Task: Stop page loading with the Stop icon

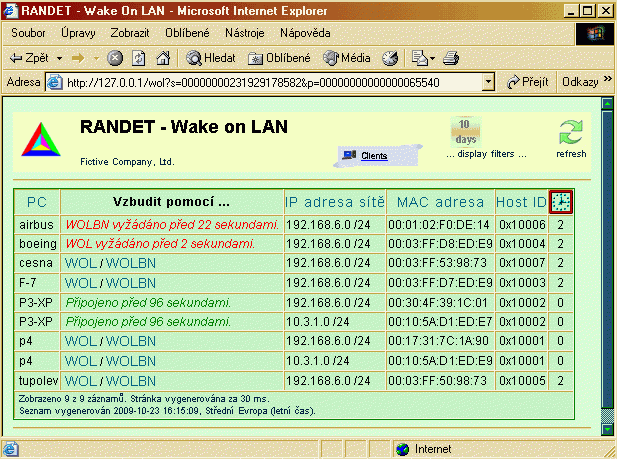Action: tap(115, 59)
